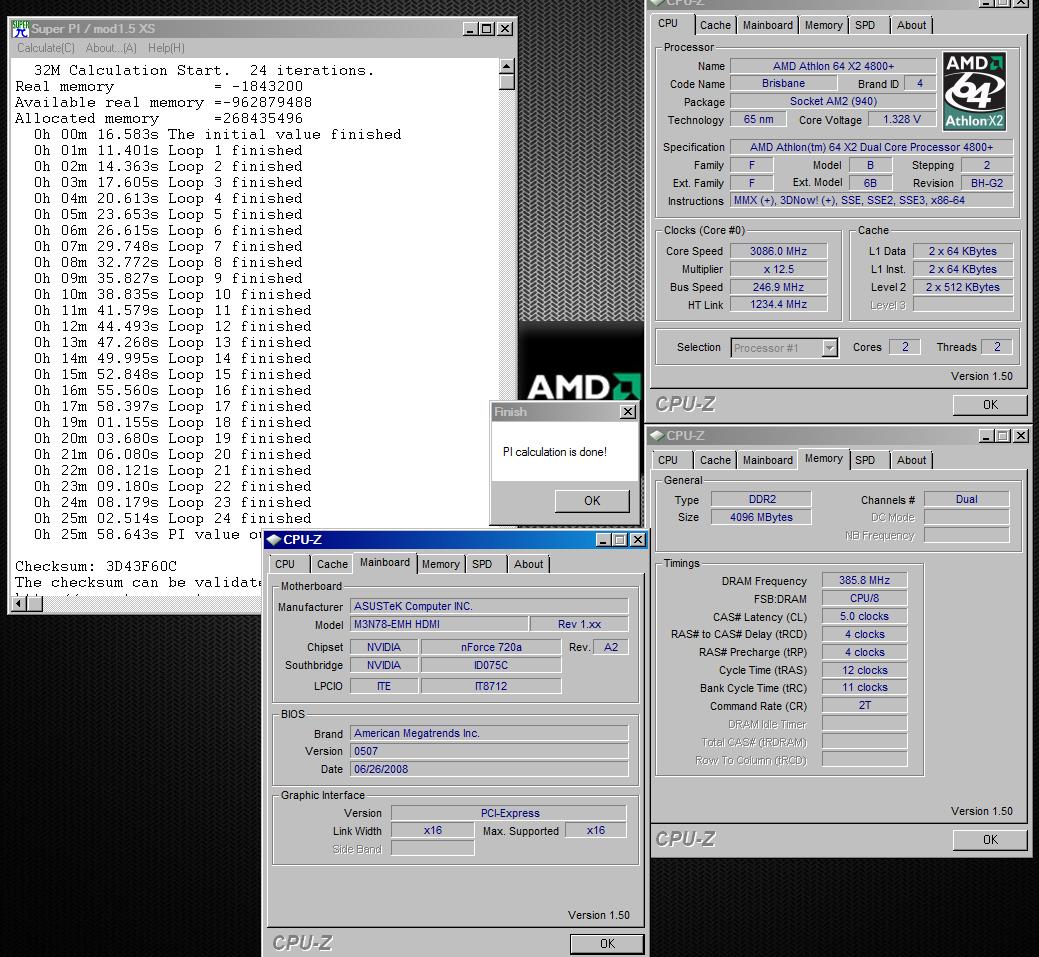Close the CPU-Z Memory window

tap(1021, 435)
